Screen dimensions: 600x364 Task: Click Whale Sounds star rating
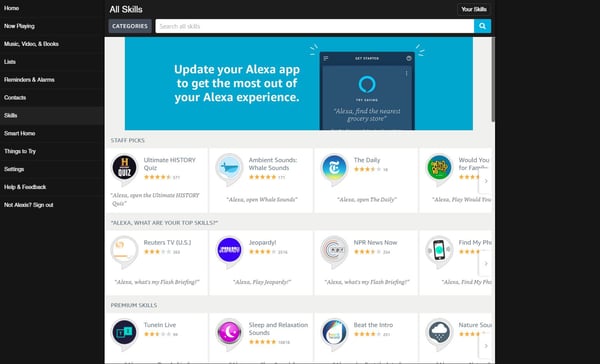262,177
